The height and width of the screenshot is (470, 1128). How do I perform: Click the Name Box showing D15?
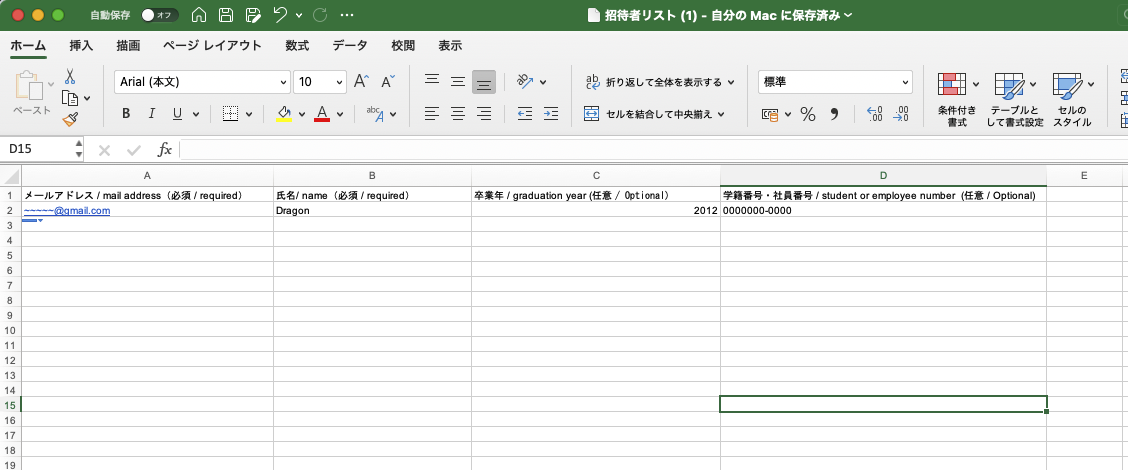tap(38, 149)
